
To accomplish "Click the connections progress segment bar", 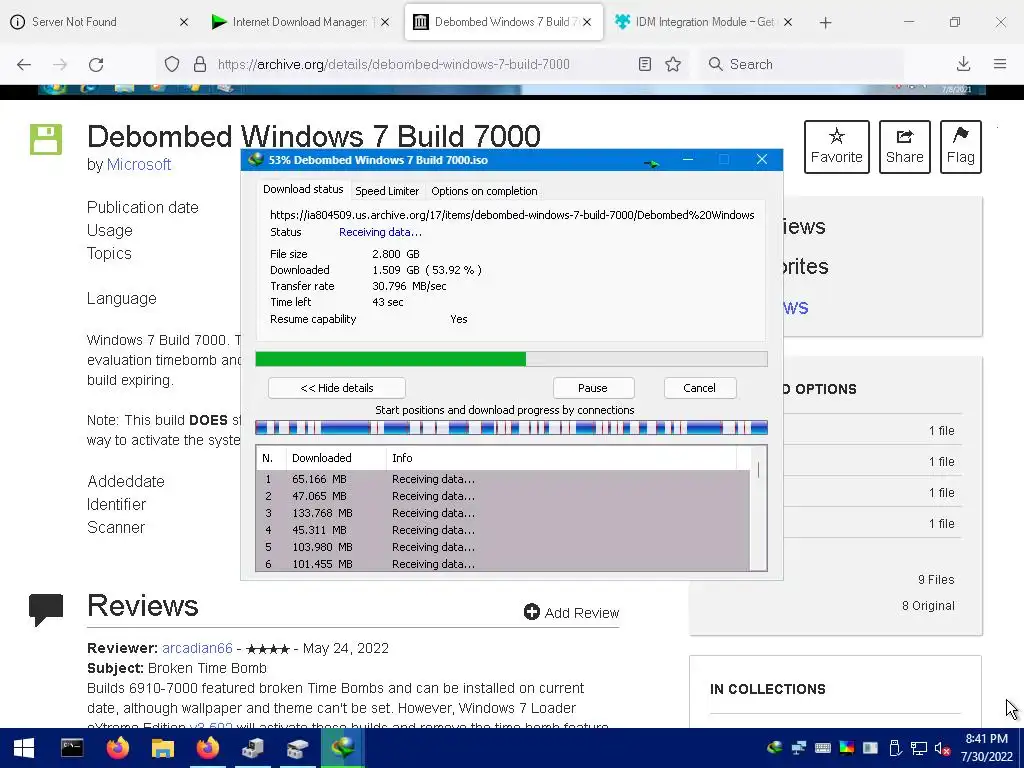I will point(511,428).
